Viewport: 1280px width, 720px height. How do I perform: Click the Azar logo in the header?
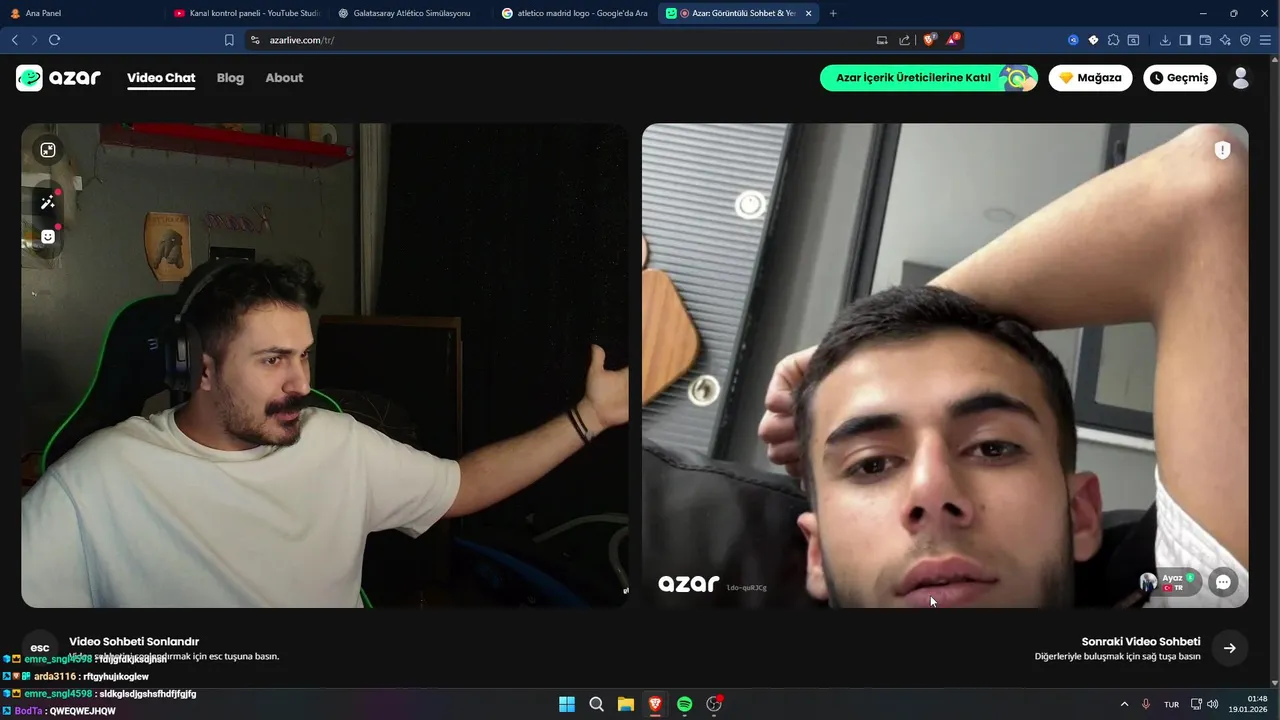click(x=58, y=78)
